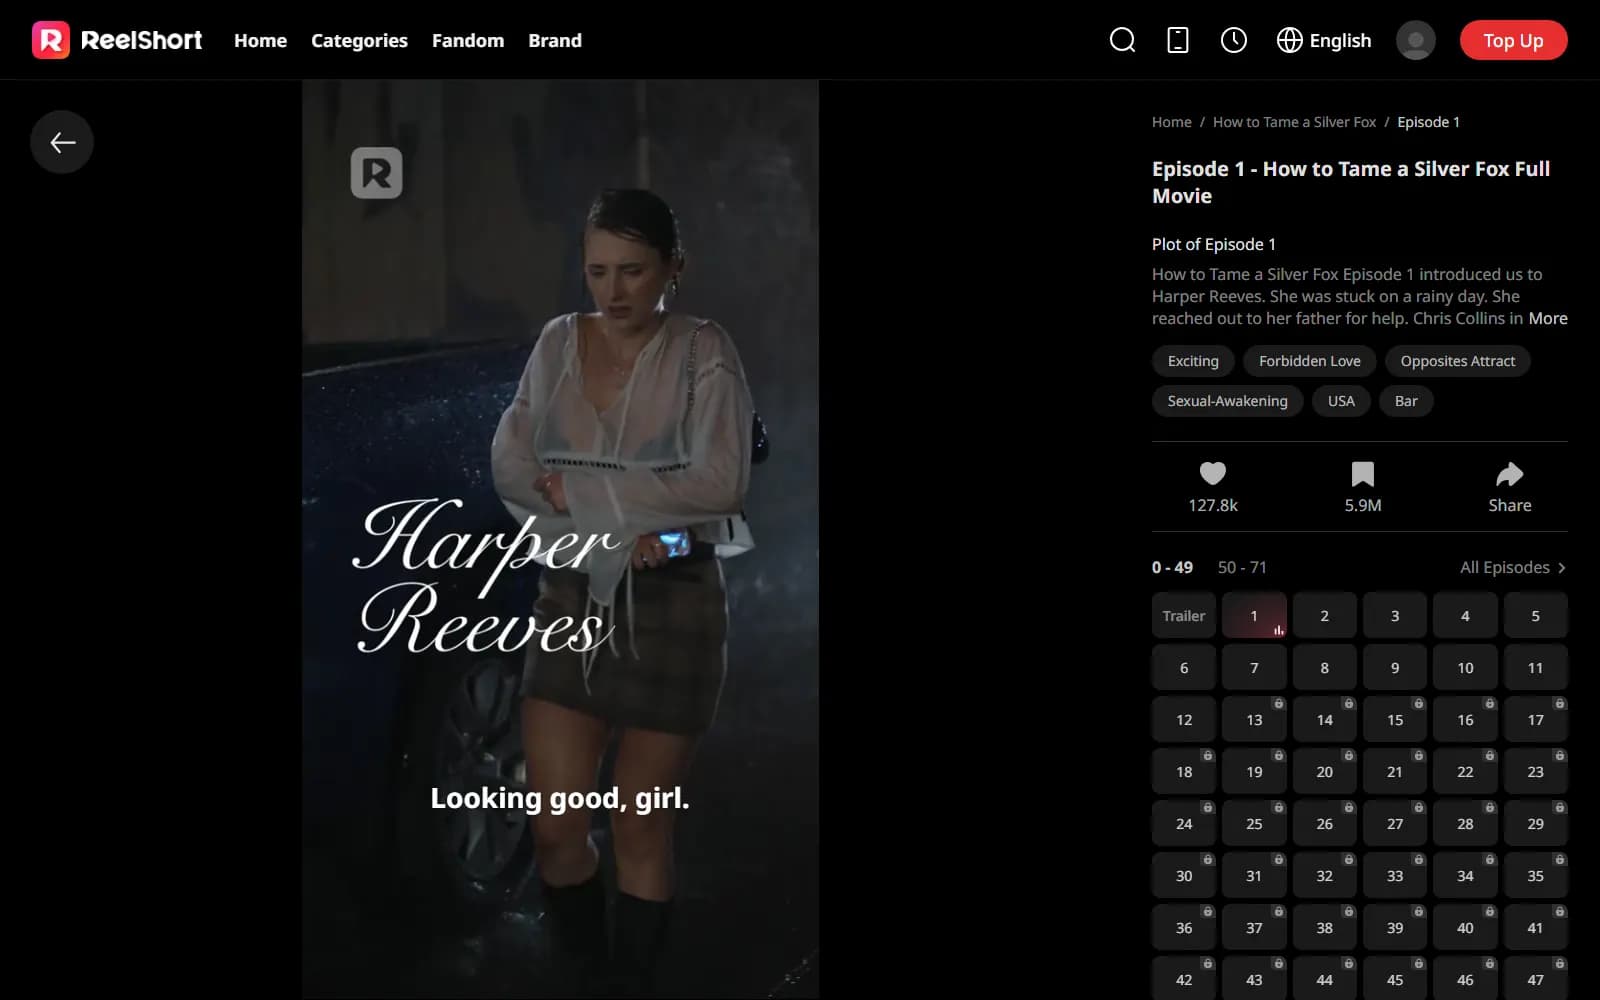Open locked episode 13
This screenshot has height=1000, width=1600.
coord(1254,720)
